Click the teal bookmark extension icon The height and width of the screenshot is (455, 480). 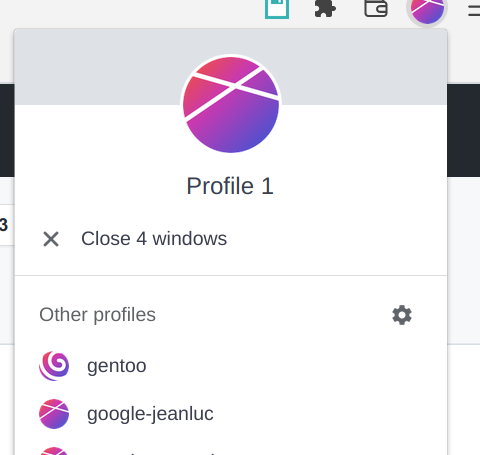[x=277, y=8]
